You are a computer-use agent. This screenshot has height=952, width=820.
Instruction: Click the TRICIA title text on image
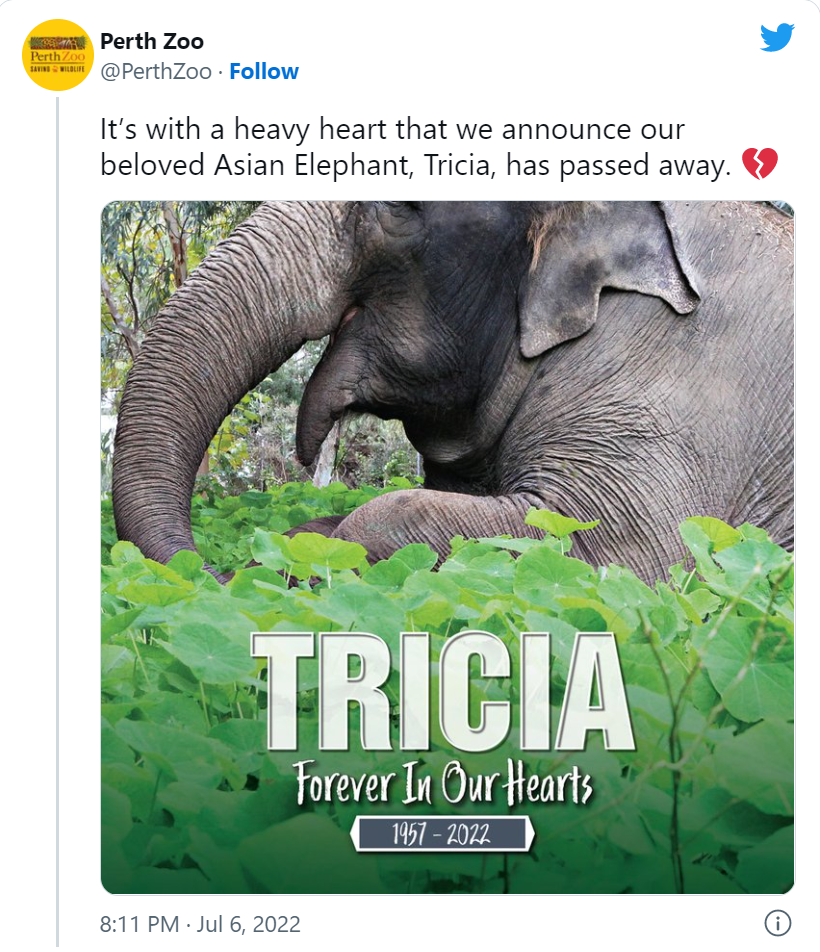pyautogui.click(x=442, y=692)
